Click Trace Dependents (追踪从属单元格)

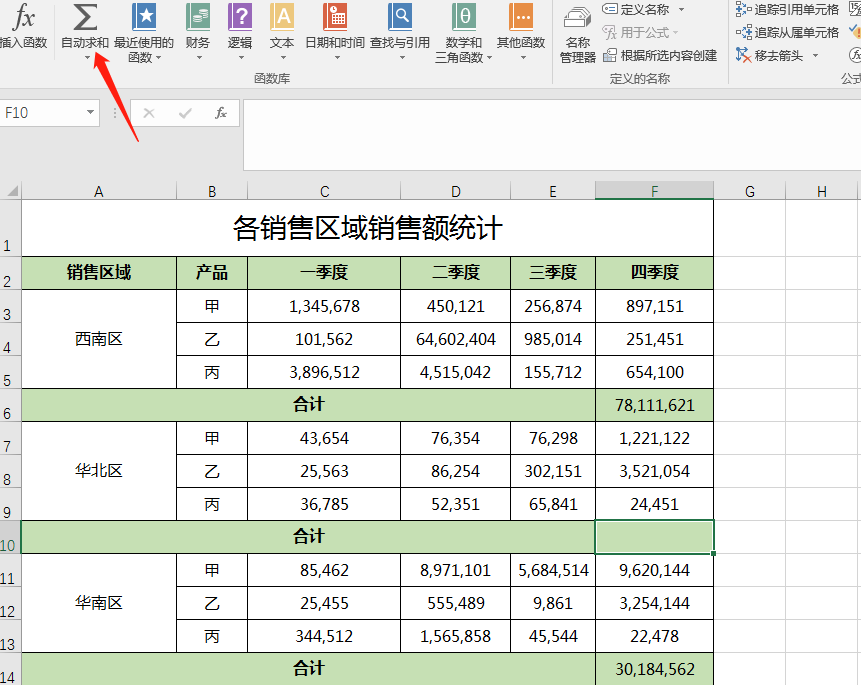(x=787, y=32)
